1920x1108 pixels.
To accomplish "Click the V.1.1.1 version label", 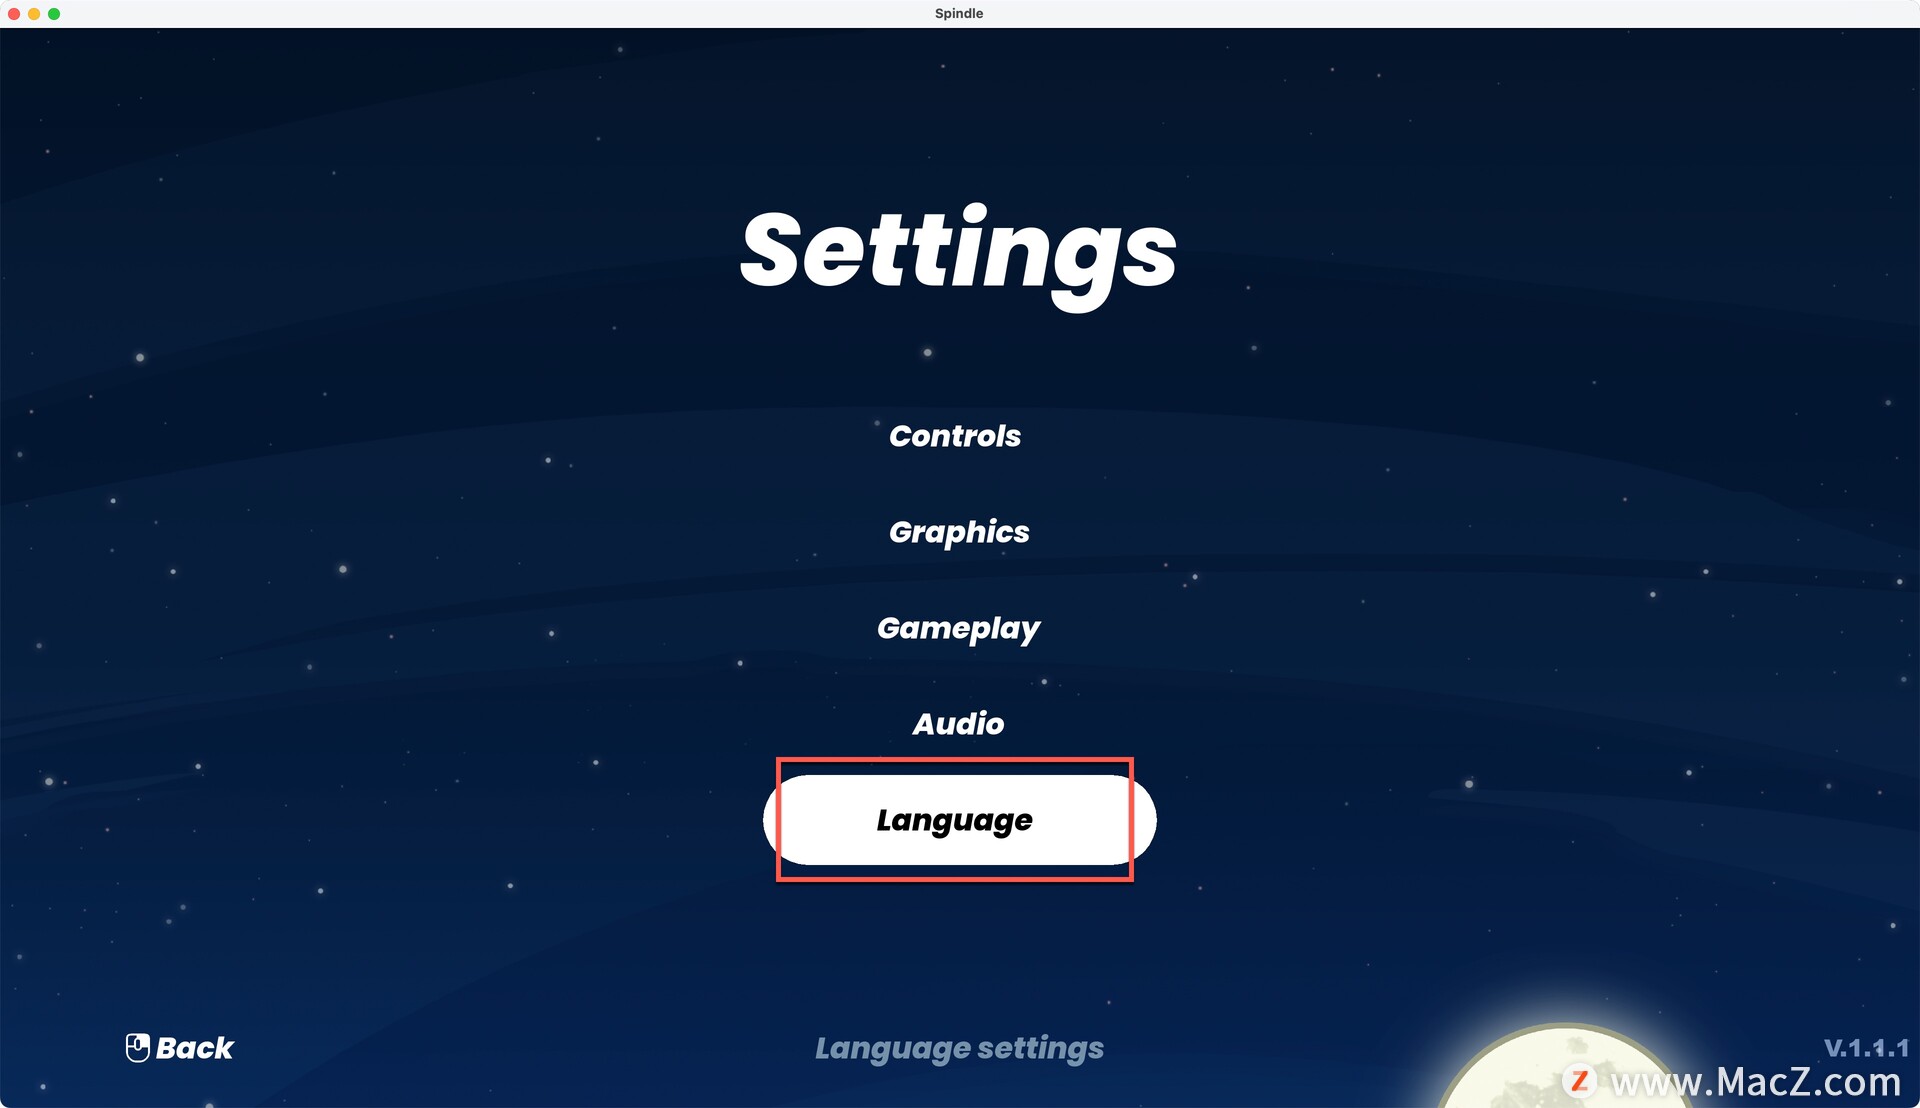I will pyautogui.click(x=1866, y=1048).
